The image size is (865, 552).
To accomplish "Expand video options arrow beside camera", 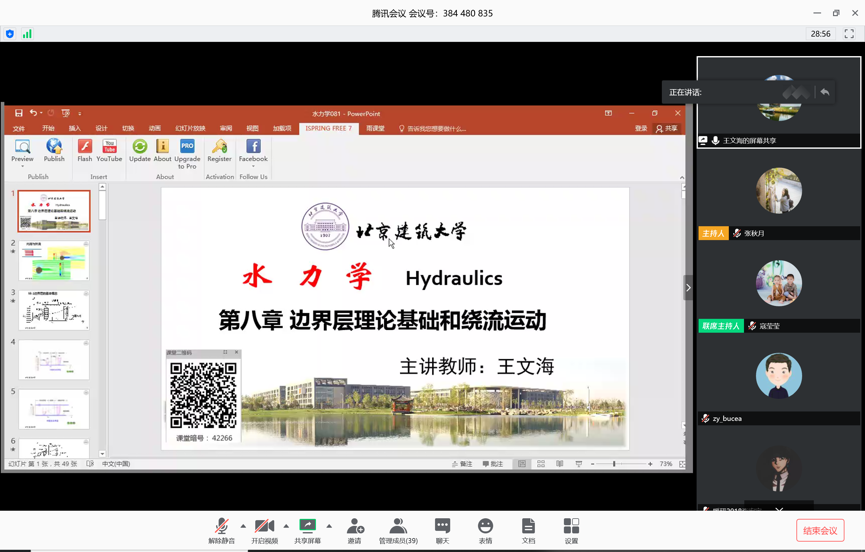I will [x=286, y=526].
